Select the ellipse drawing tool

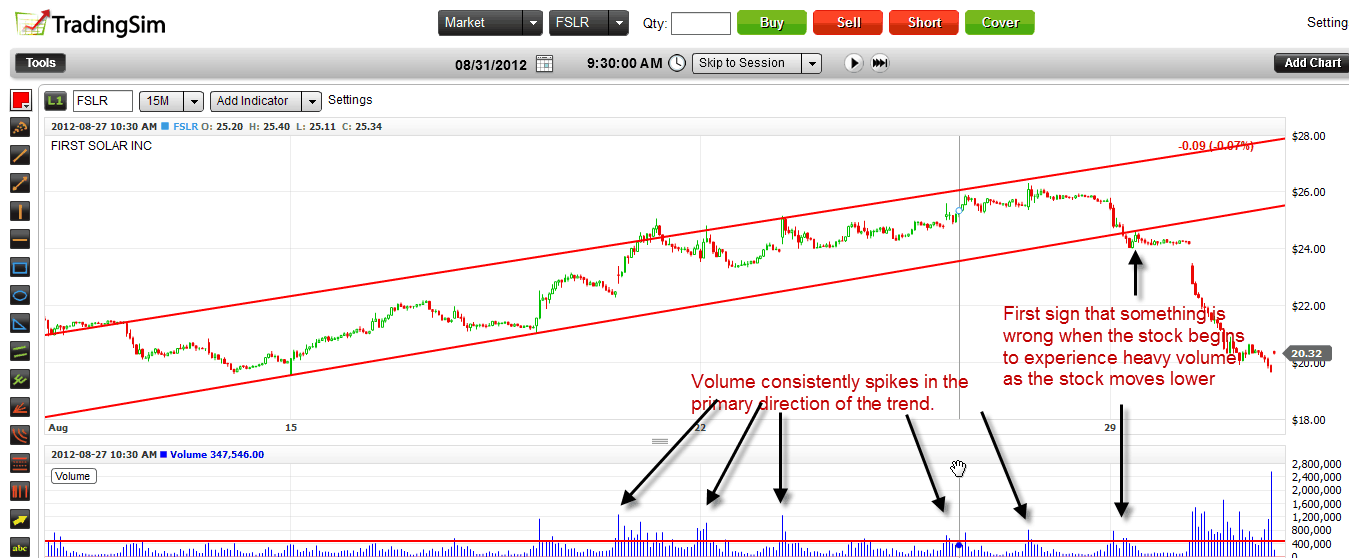coord(20,295)
